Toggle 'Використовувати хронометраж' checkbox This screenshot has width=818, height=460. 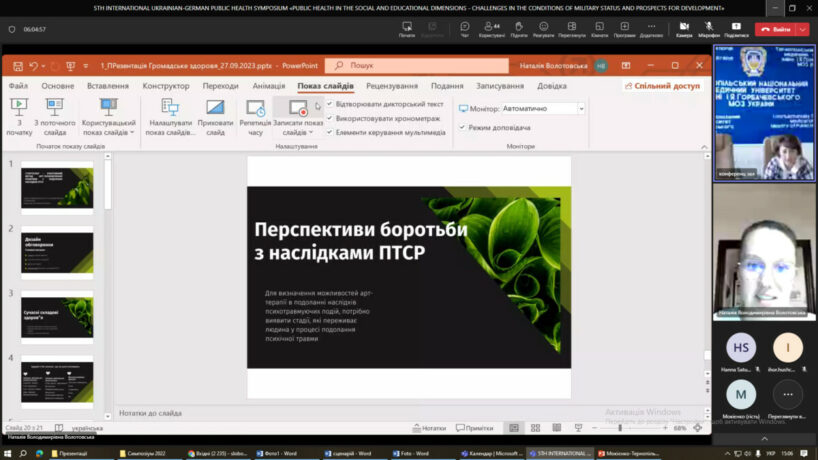[330, 118]
